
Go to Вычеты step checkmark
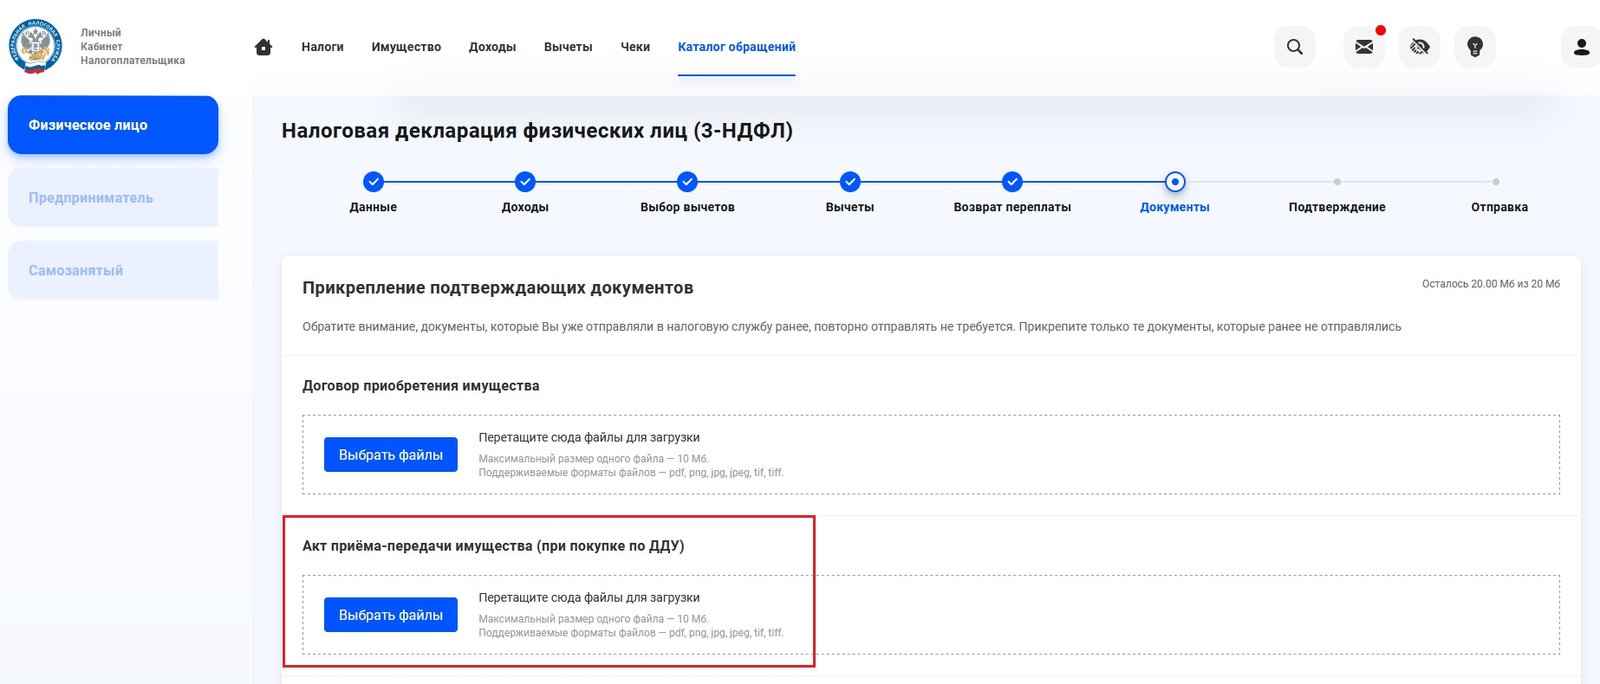pyautogui.click(x=850, y=182)
